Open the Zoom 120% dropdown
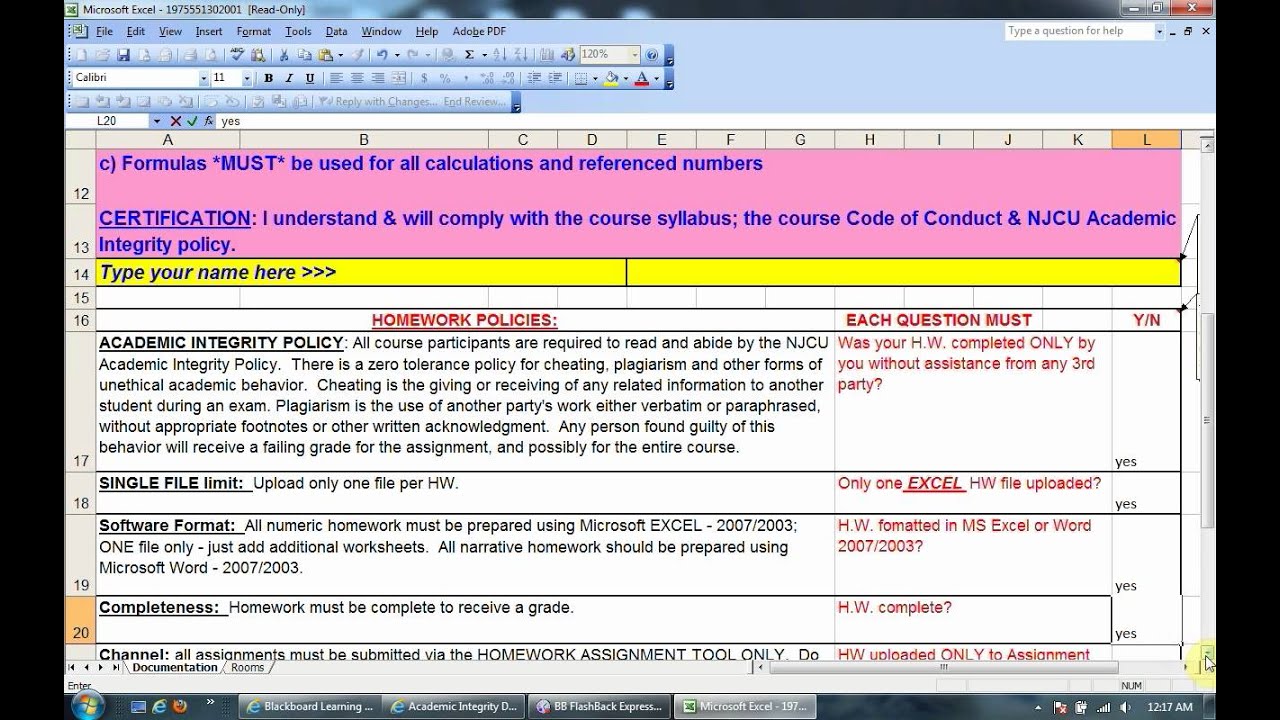 (634, 55)
